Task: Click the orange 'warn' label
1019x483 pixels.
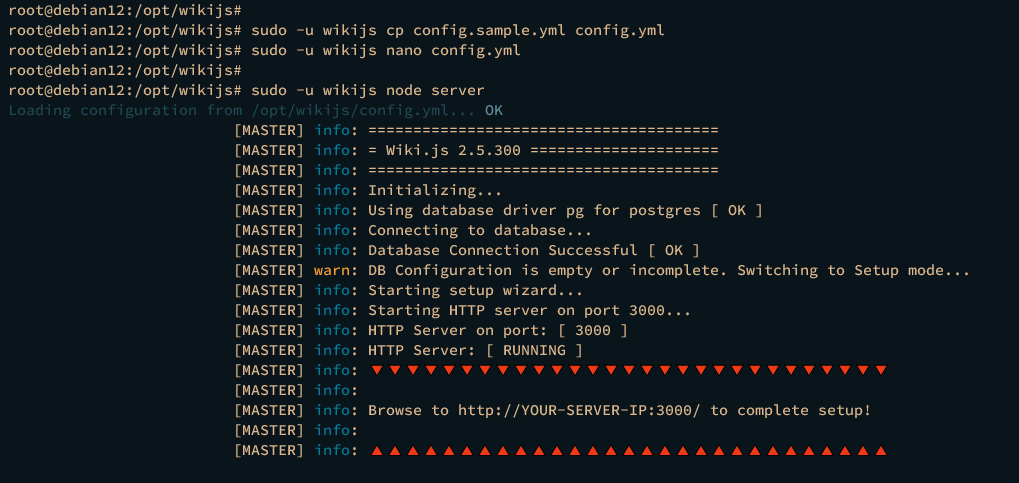Action: (x=331, y=270)
